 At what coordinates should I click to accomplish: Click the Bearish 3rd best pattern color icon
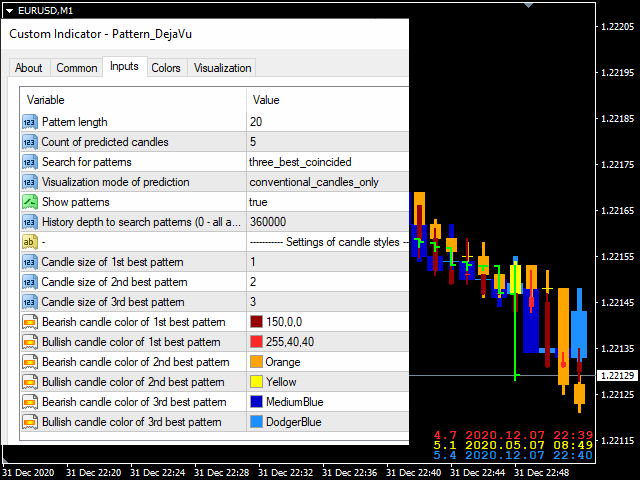pos(30,402)
